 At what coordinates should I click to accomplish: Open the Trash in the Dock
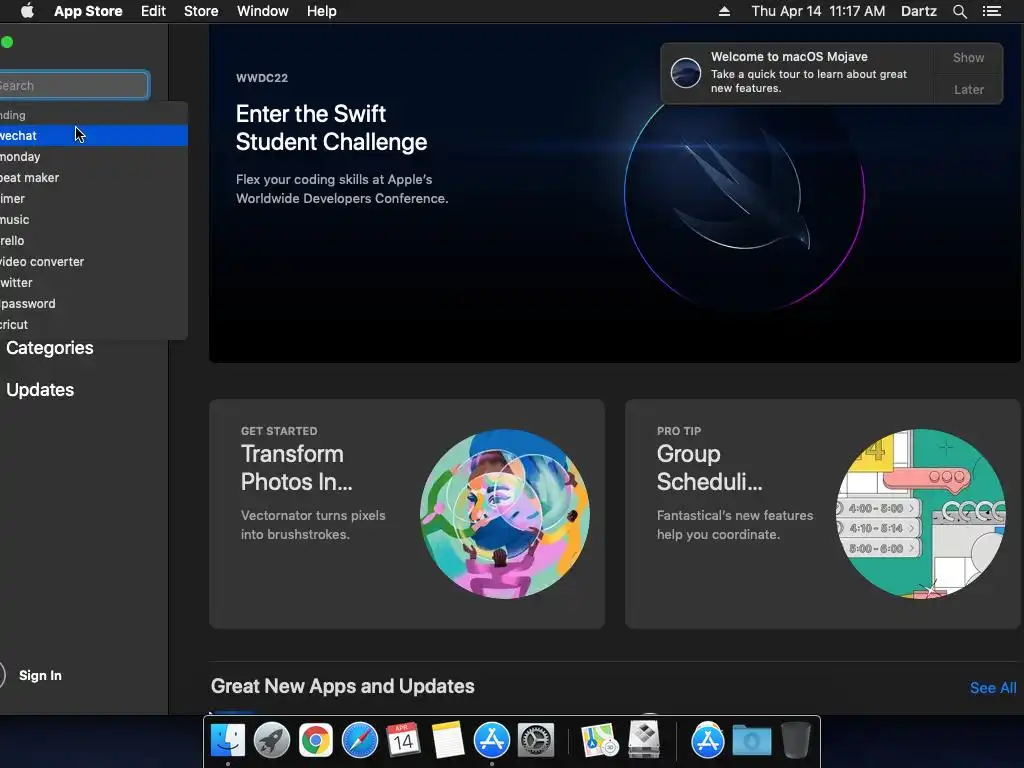[x=795, y=741]
